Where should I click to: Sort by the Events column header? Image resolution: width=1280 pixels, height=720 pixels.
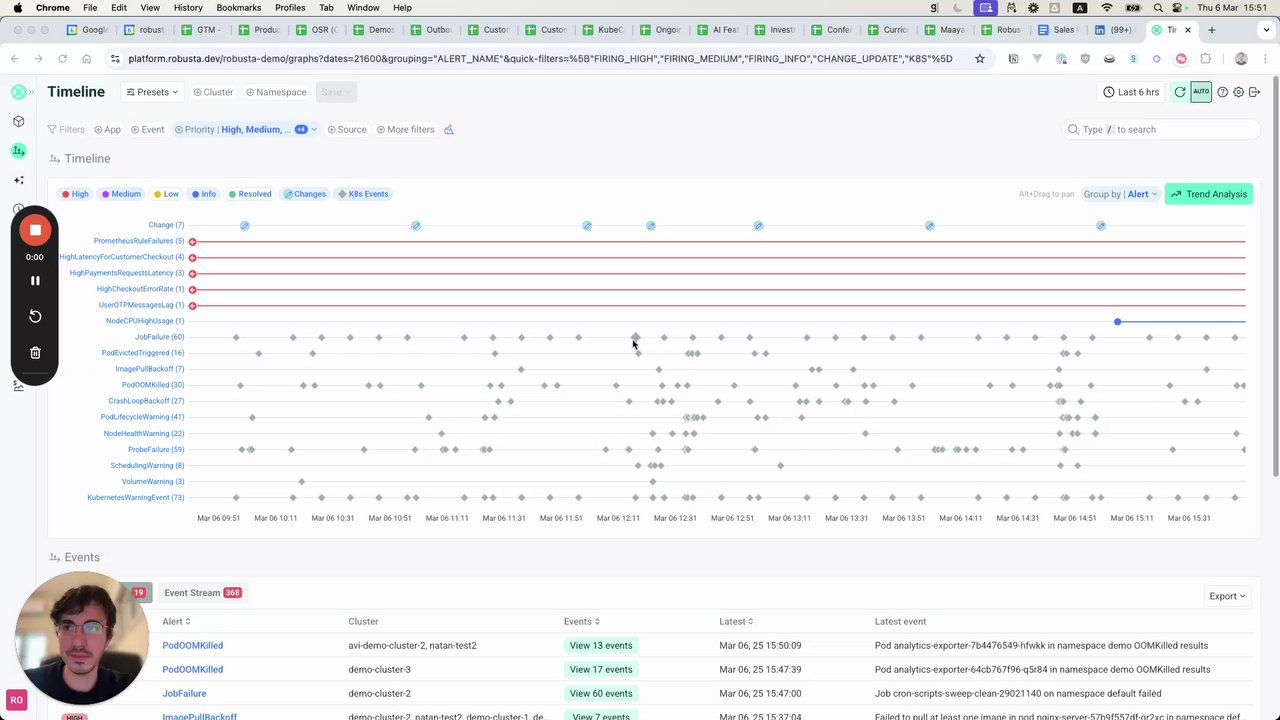coord(582,621)
